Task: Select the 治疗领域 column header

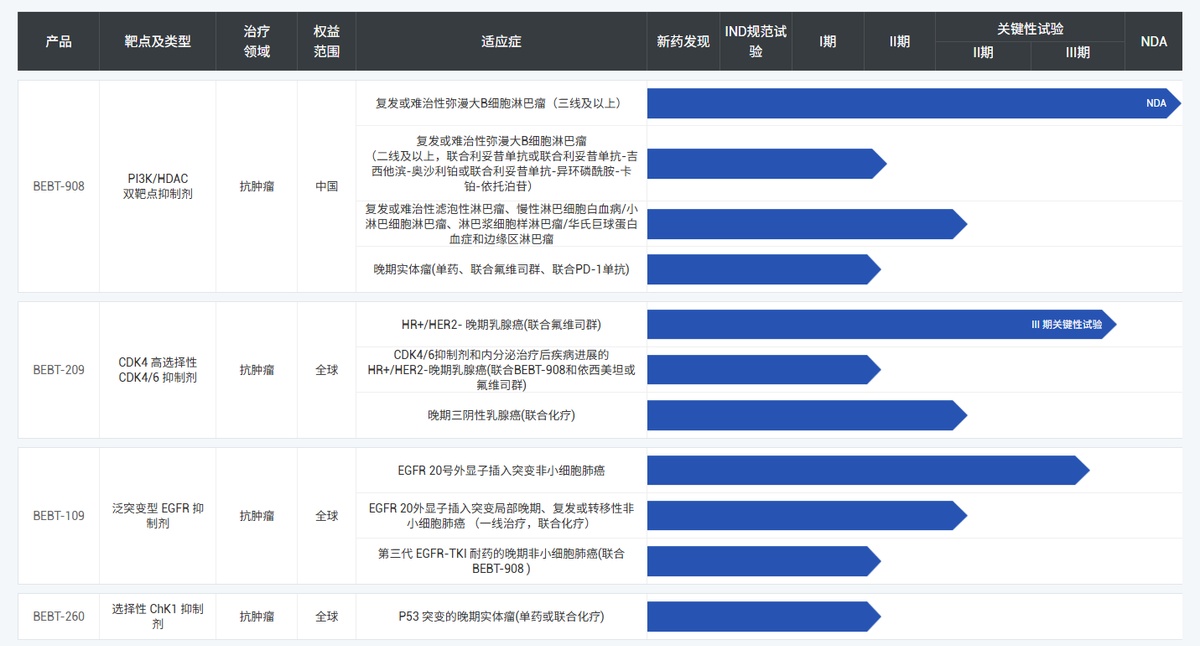Action: (257, 41)
